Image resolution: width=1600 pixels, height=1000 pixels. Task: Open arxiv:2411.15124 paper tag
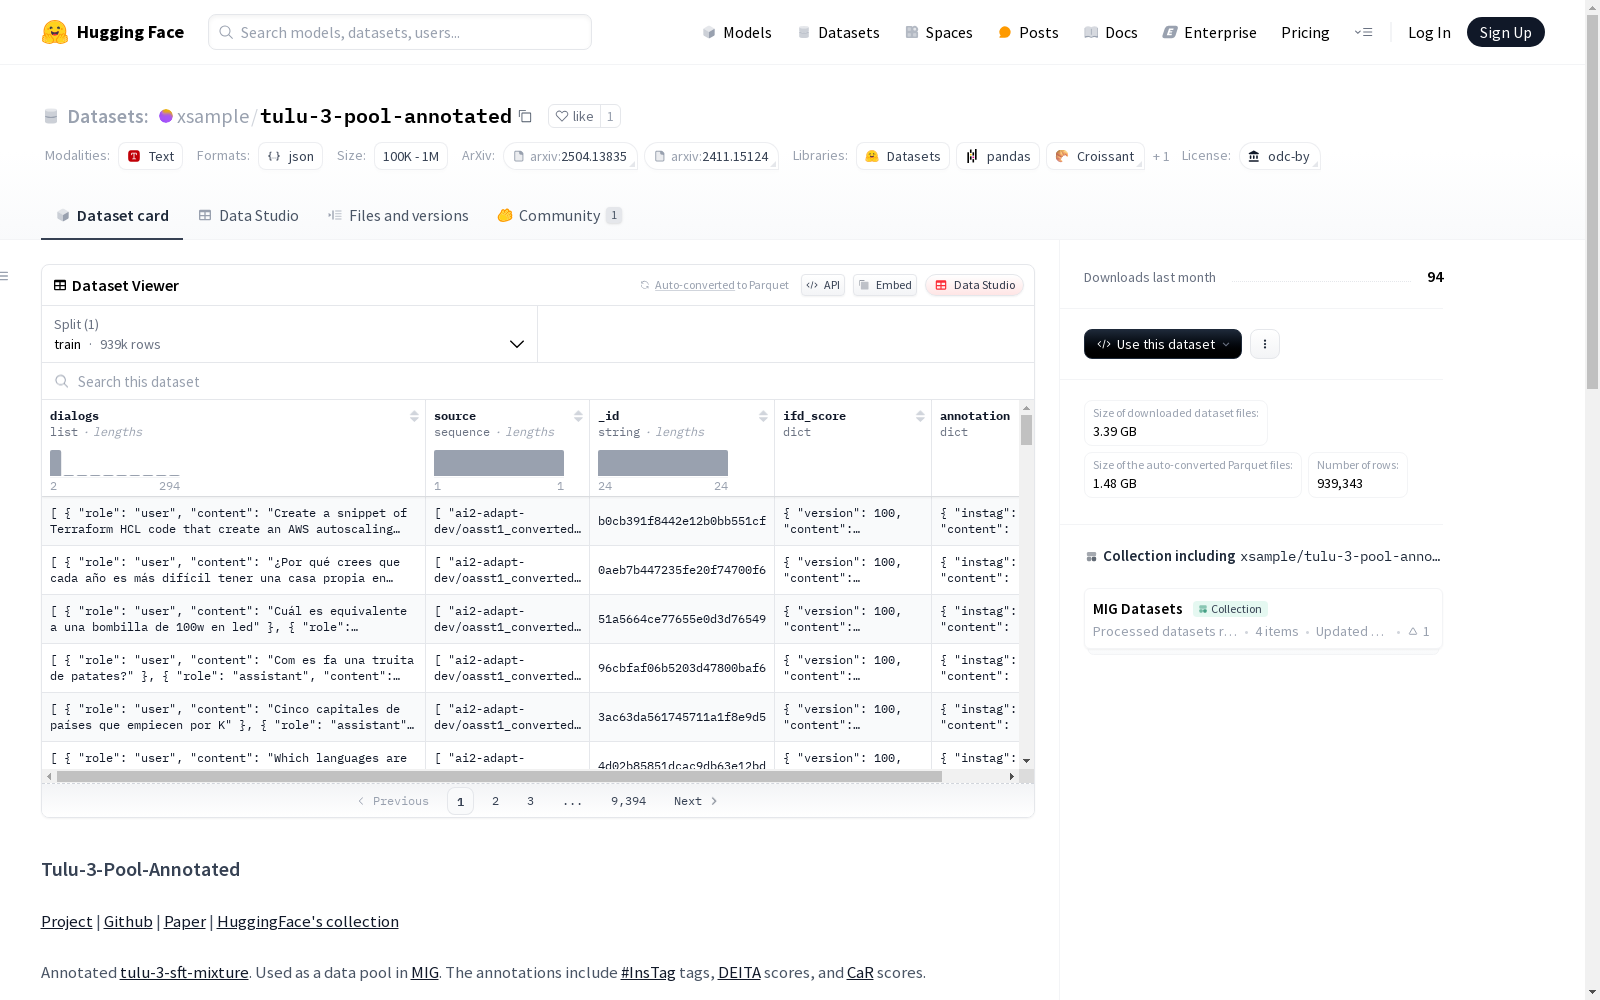pyautogui.click(x=712, y=156)
